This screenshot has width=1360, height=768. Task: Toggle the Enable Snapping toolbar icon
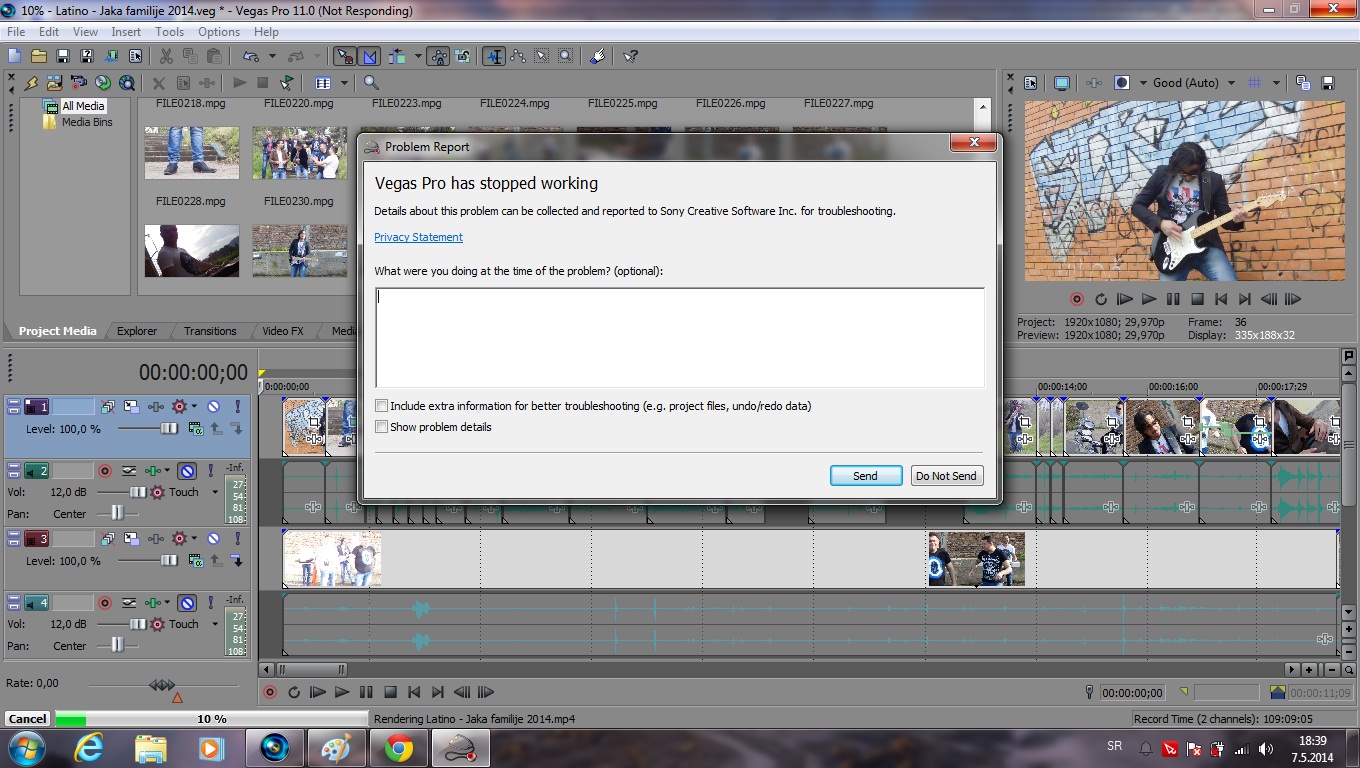(x=344, y=56)
